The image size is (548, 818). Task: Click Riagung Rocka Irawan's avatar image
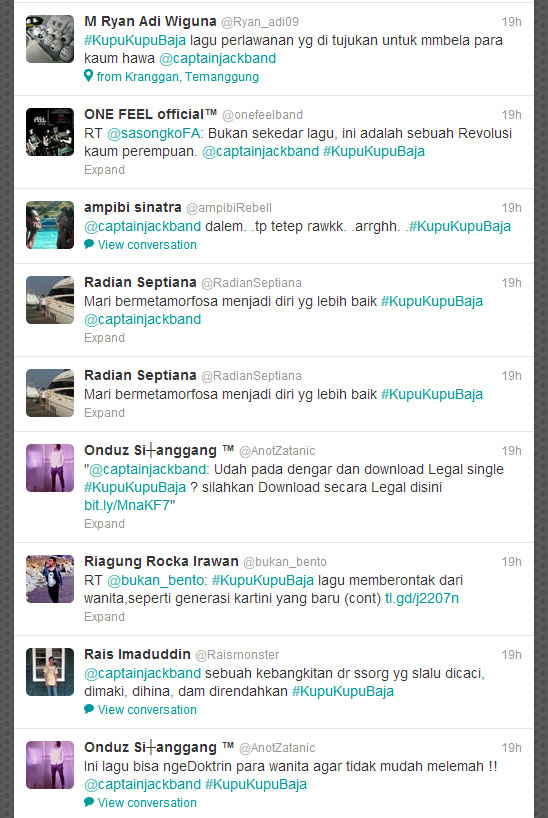[x=50, y=579]
